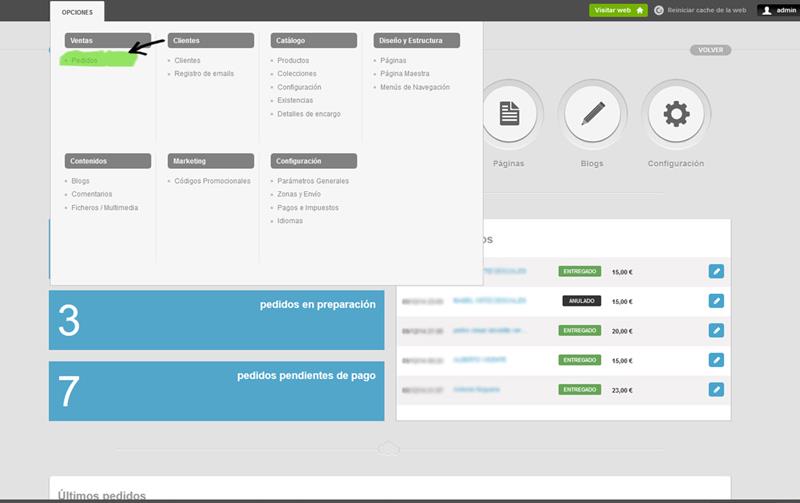Click edit pencil on the ANULADO order
This screenshot has width=800, height=503.
[716, 301]
